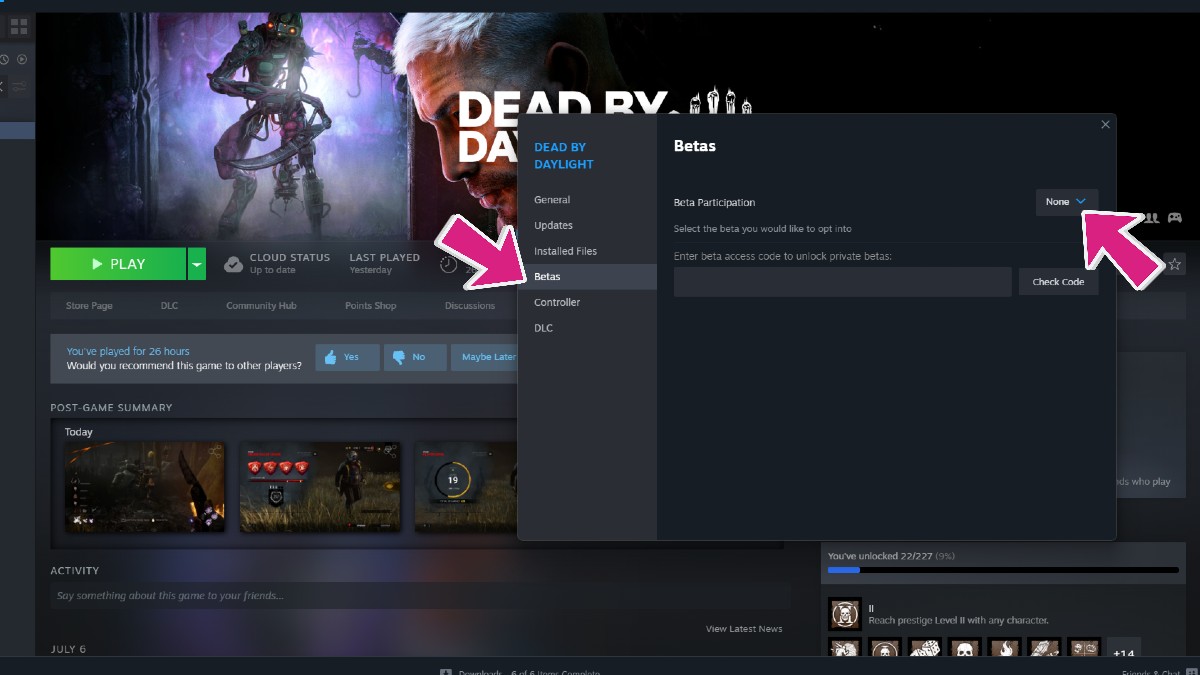
Task: Close the properties dialog with X
Action: pyautogui.click(x=1105, y=125)
